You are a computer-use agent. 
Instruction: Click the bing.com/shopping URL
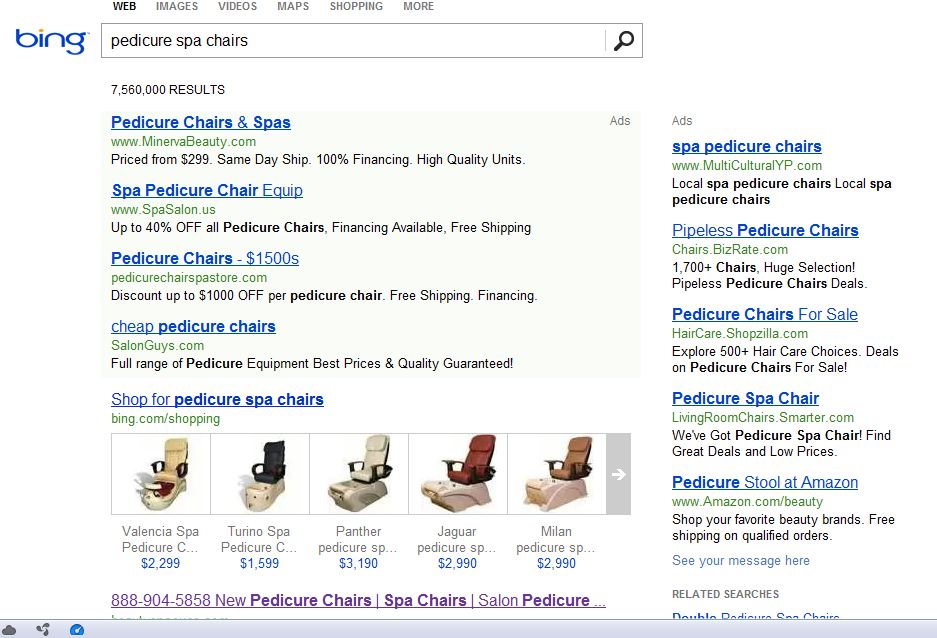166,419
